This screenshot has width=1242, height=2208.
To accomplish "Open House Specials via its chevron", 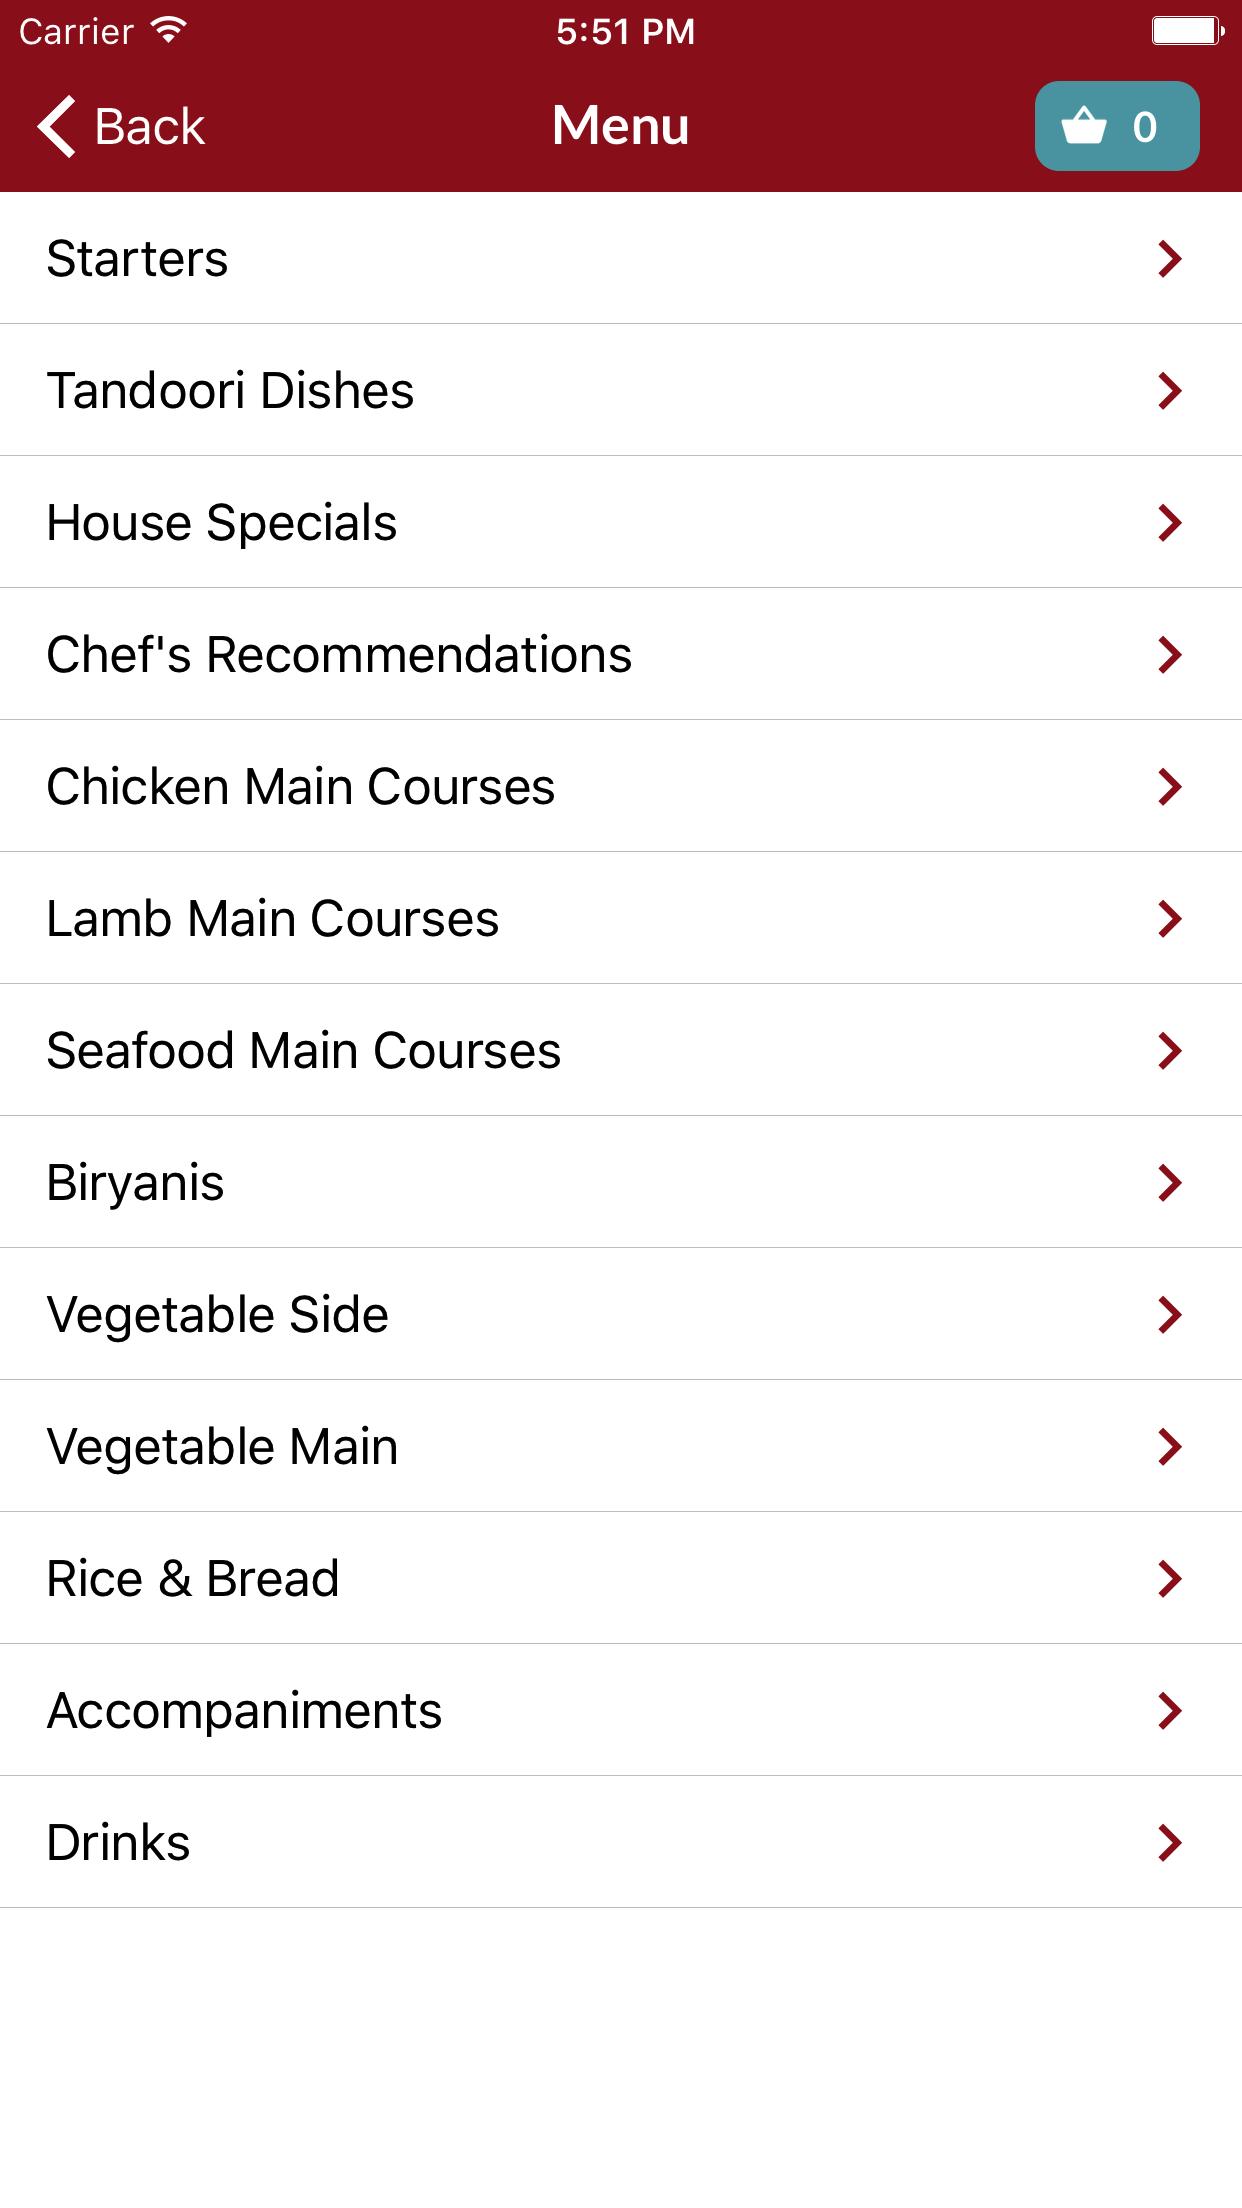I will pyautogui.click(x=1169, y=523).
